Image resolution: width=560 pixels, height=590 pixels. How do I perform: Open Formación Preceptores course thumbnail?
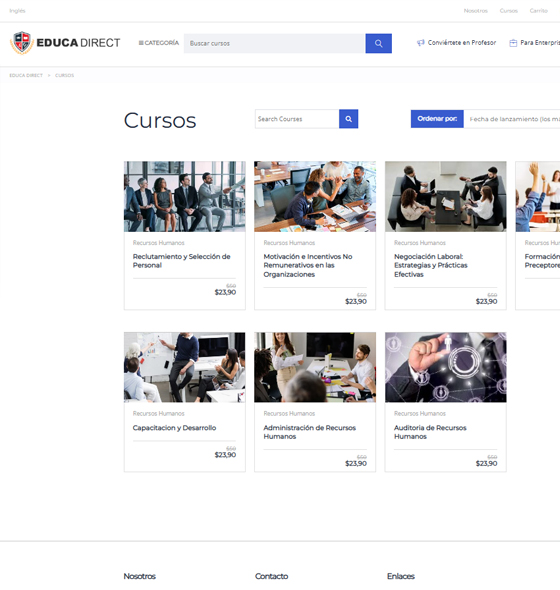(x=538, y=196)
